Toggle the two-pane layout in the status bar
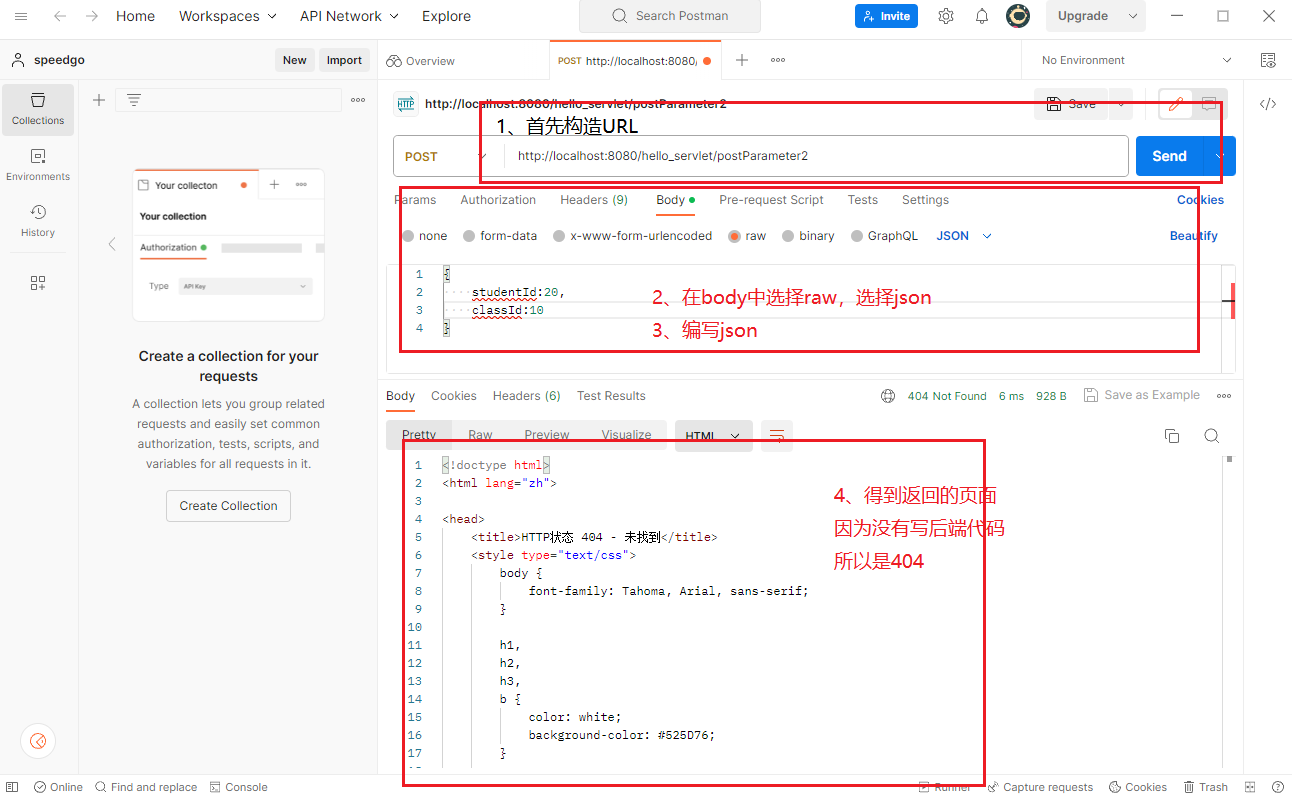This screenshot has width=1307, height=797. (x=1250, y=787)
